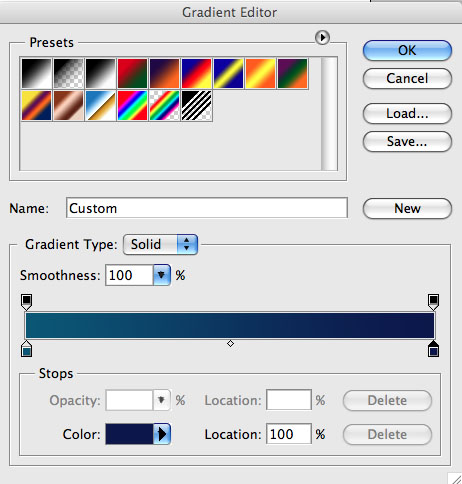Click the color stop Location field showing 100
Viewport: 462px width, 484px height.
[289, 434]
